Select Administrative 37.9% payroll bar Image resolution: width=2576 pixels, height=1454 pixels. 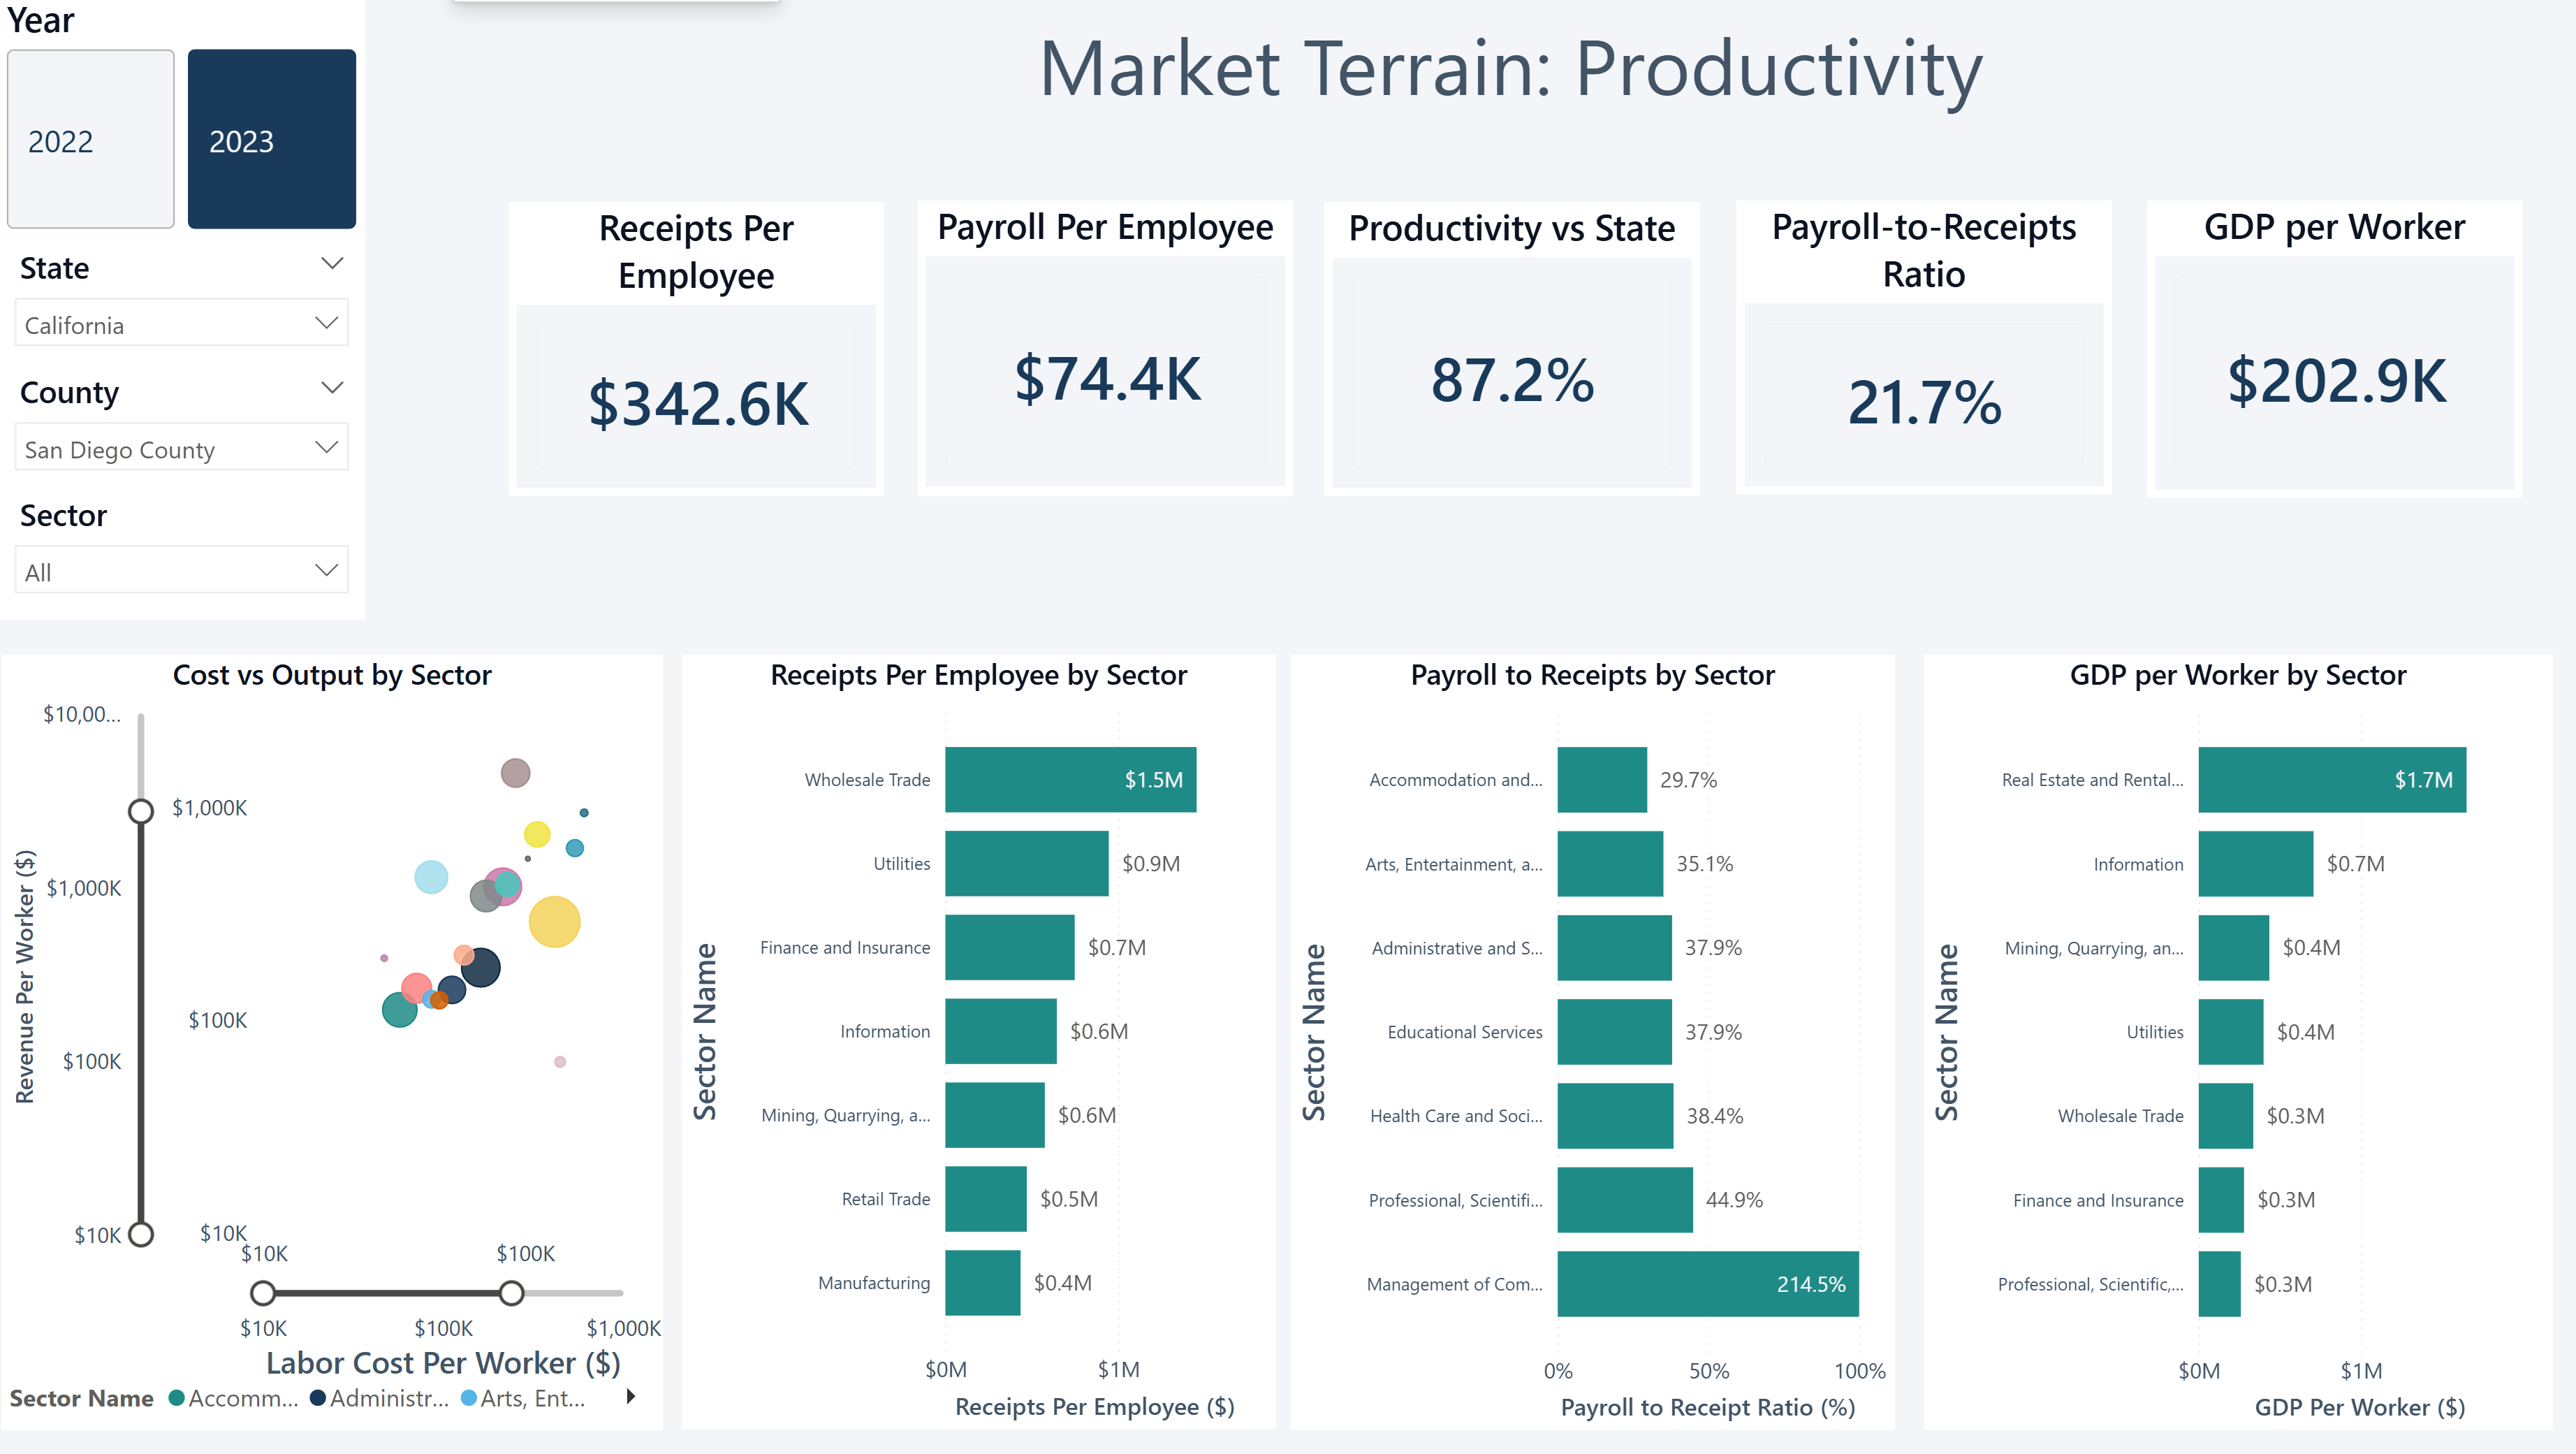point(1614,947)
